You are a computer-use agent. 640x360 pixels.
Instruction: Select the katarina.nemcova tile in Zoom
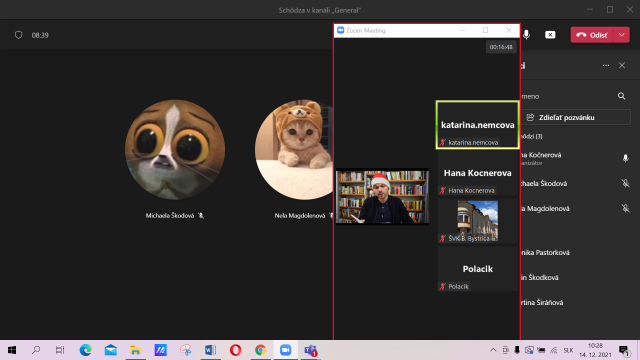pyautogui.click(x=478, y=125)
